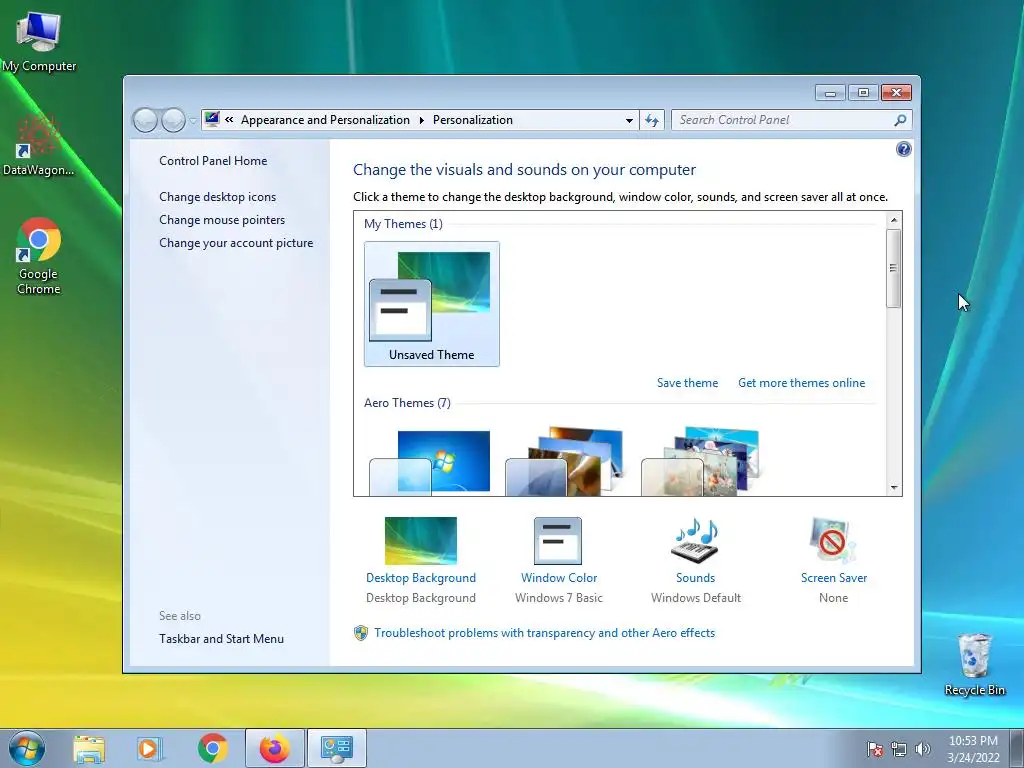Click the refresh button beside the address bar
The height and width of the screenshot is (768, 1024).
coord(652,120)
